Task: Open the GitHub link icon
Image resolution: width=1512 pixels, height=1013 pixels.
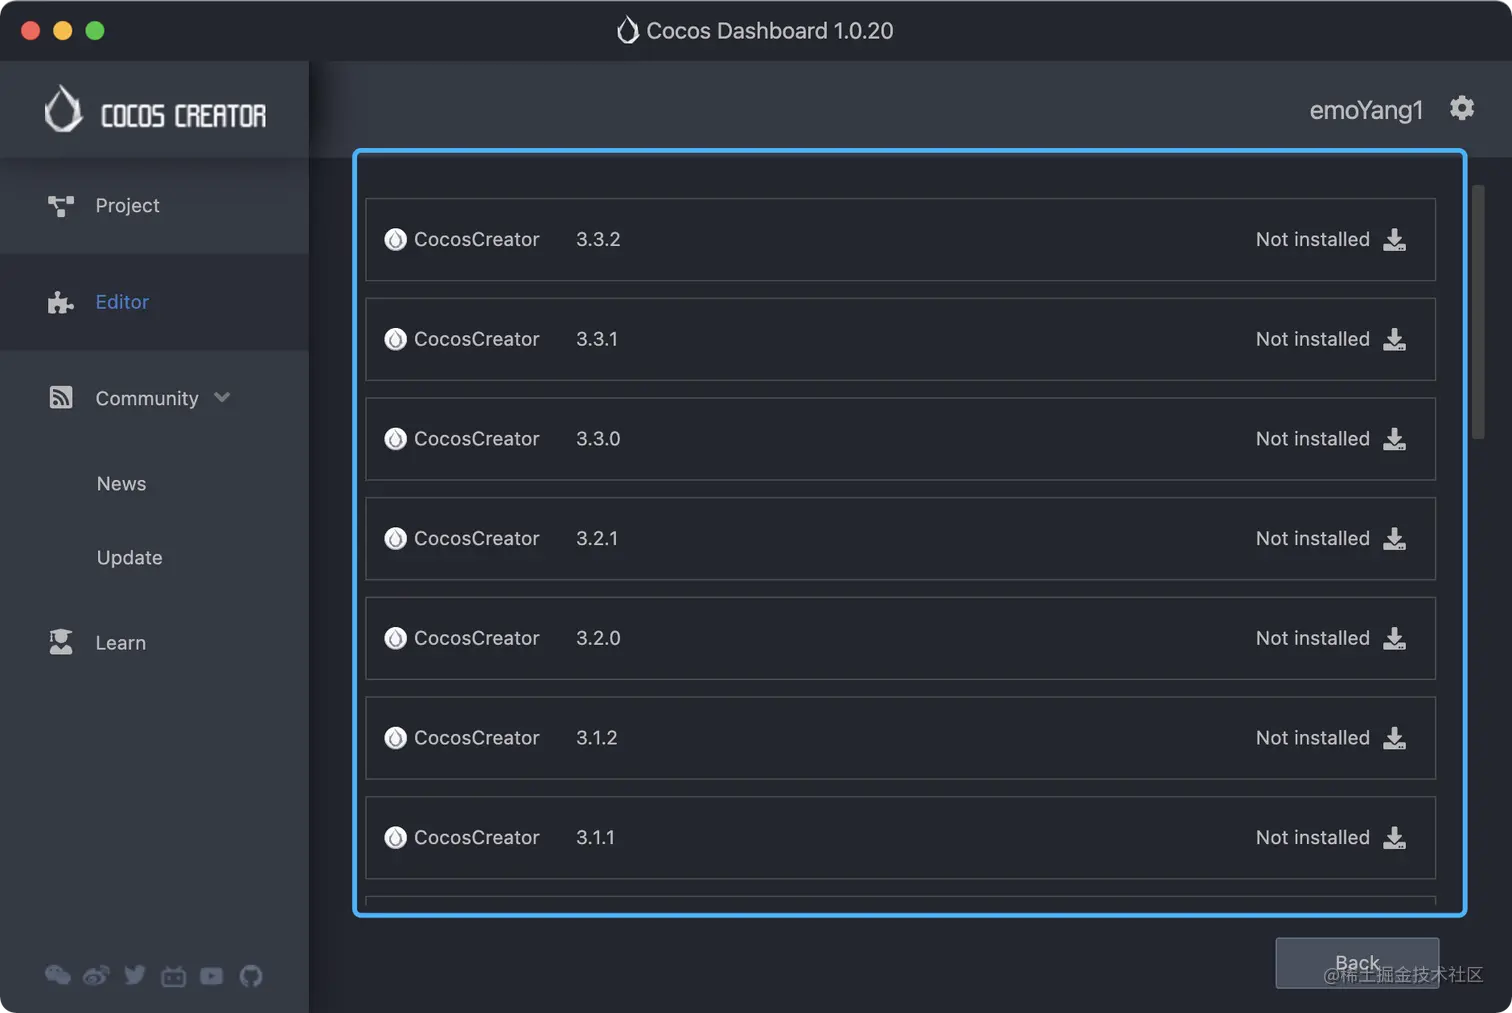Action: coord(251,975)
